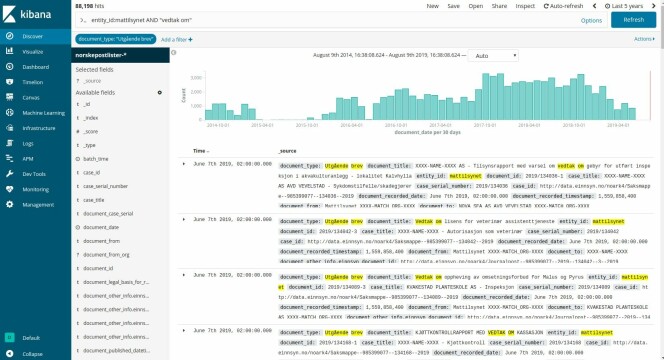Viewport: 664px width, 360px height.
Task: Open the APM section
Action: pyautogui.click(x=36, y=159)
